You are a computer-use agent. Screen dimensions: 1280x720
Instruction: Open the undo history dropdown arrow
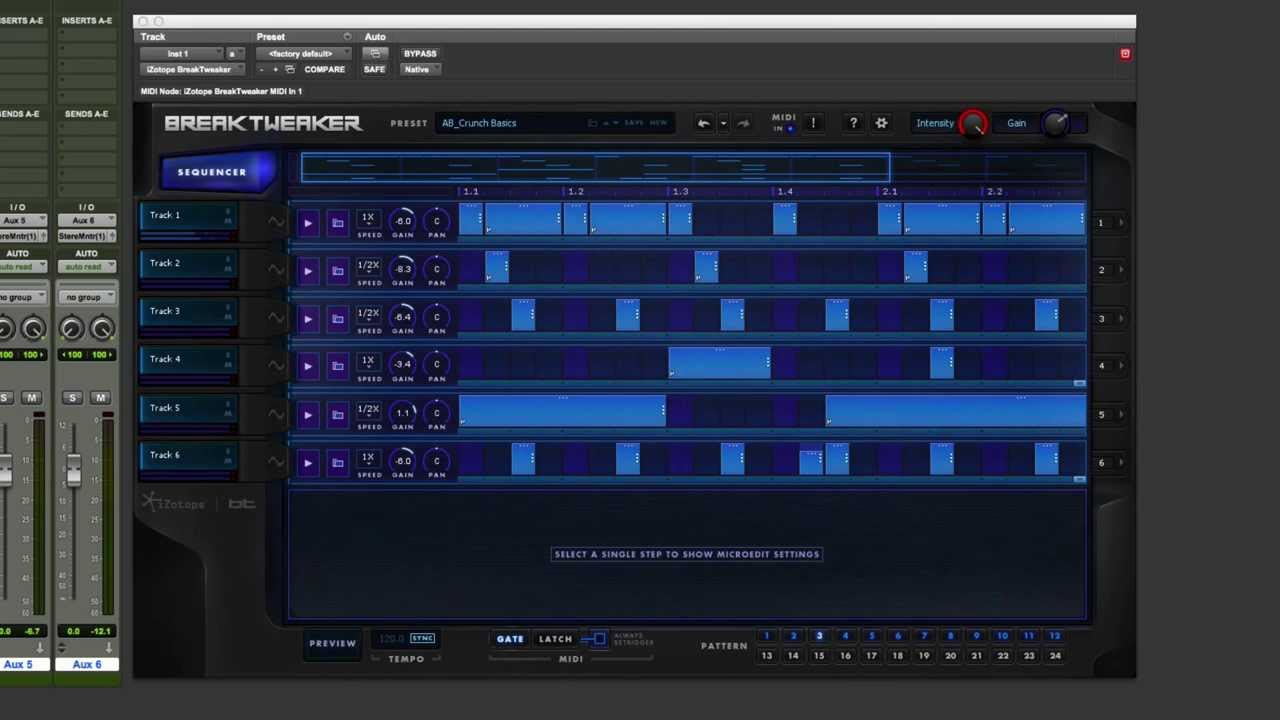pos(723,124)
